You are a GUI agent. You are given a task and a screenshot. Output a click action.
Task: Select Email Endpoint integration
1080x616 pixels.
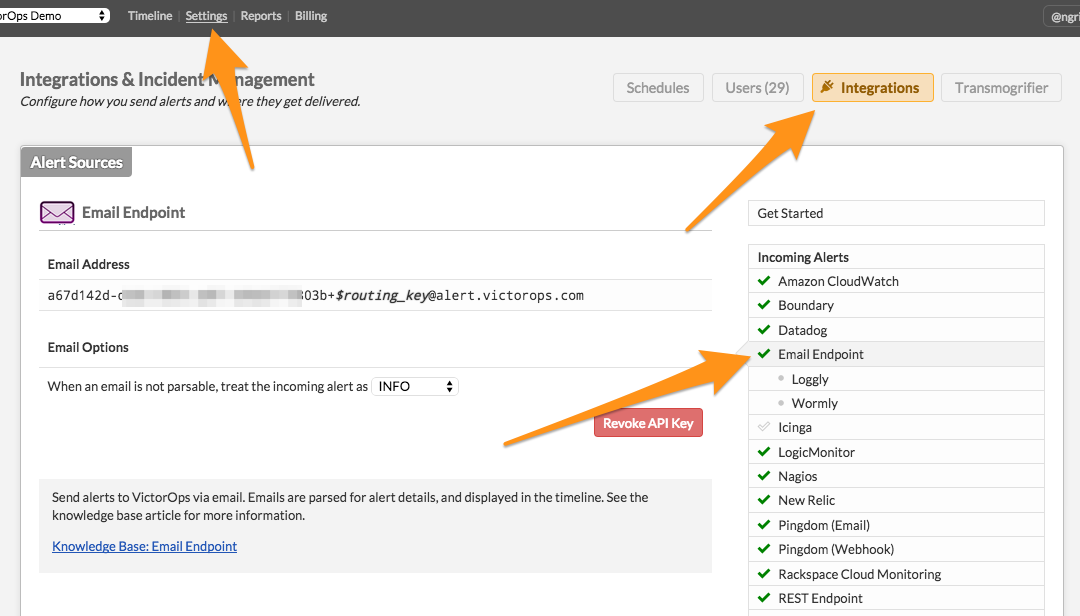pos(896,354)
